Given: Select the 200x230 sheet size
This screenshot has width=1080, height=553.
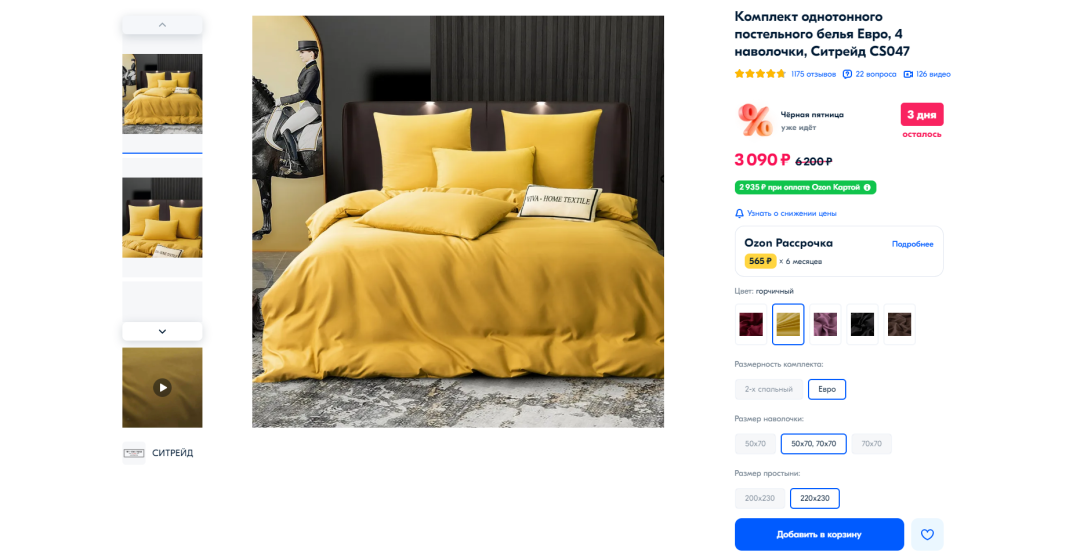Looking at the screenshot, I should [x=760, y=498].
